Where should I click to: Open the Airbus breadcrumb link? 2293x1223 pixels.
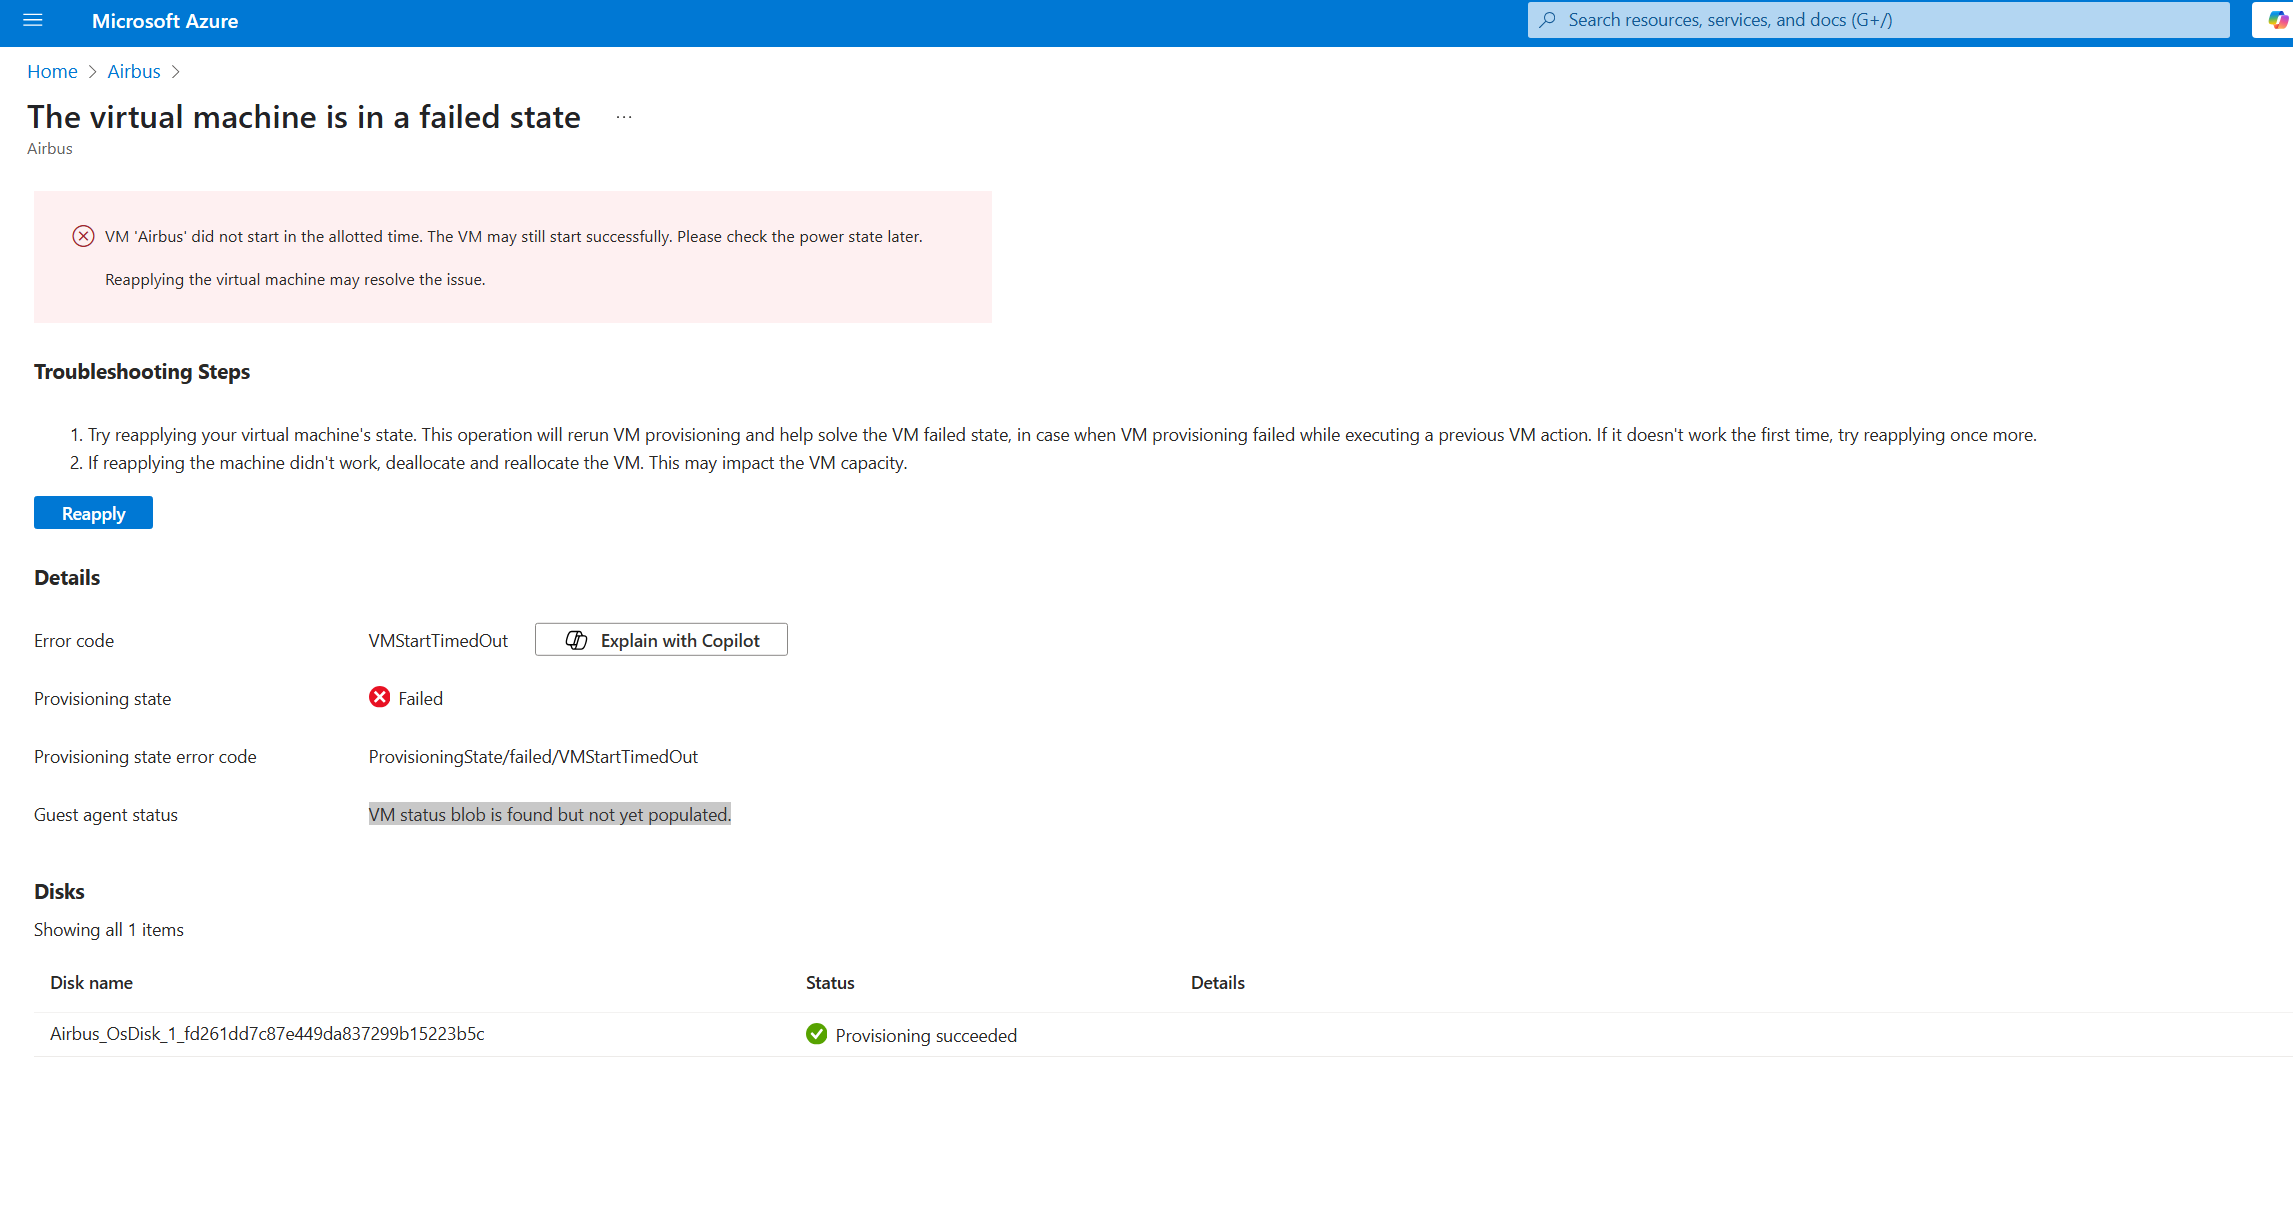[x=134, y=71]
